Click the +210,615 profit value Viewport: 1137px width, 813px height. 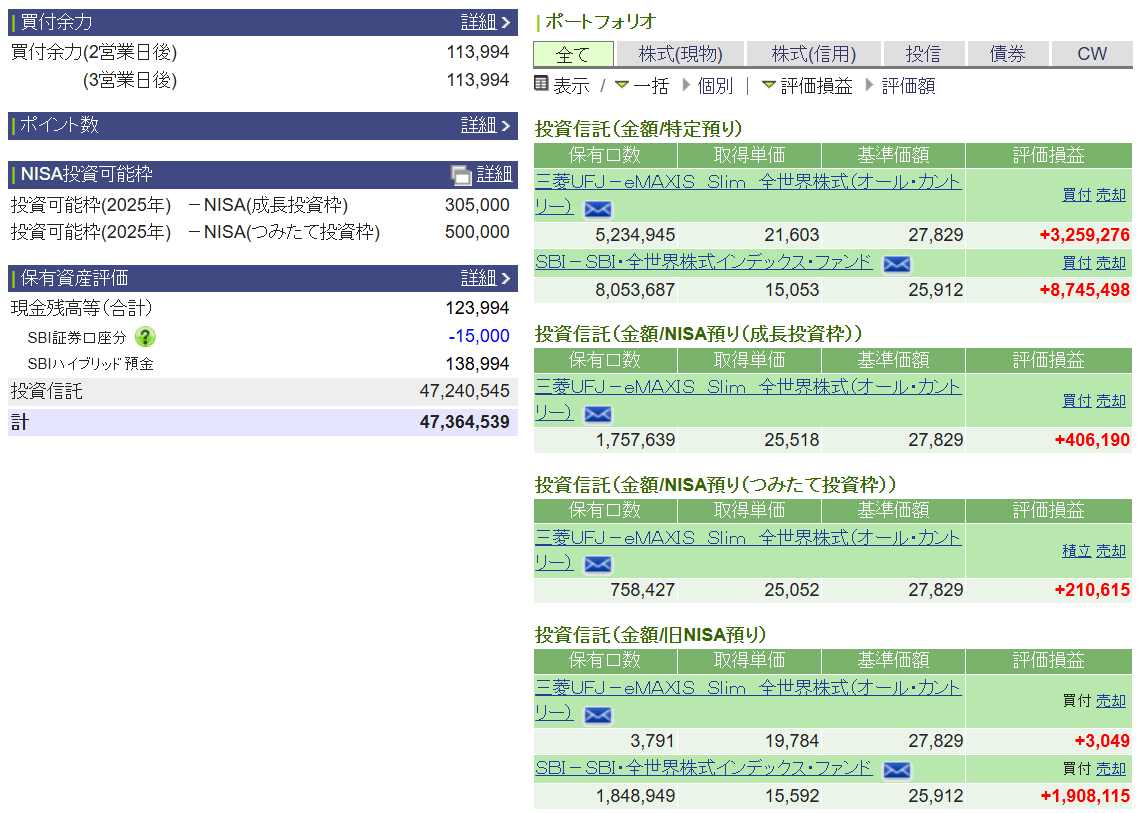coord(1092,590)
